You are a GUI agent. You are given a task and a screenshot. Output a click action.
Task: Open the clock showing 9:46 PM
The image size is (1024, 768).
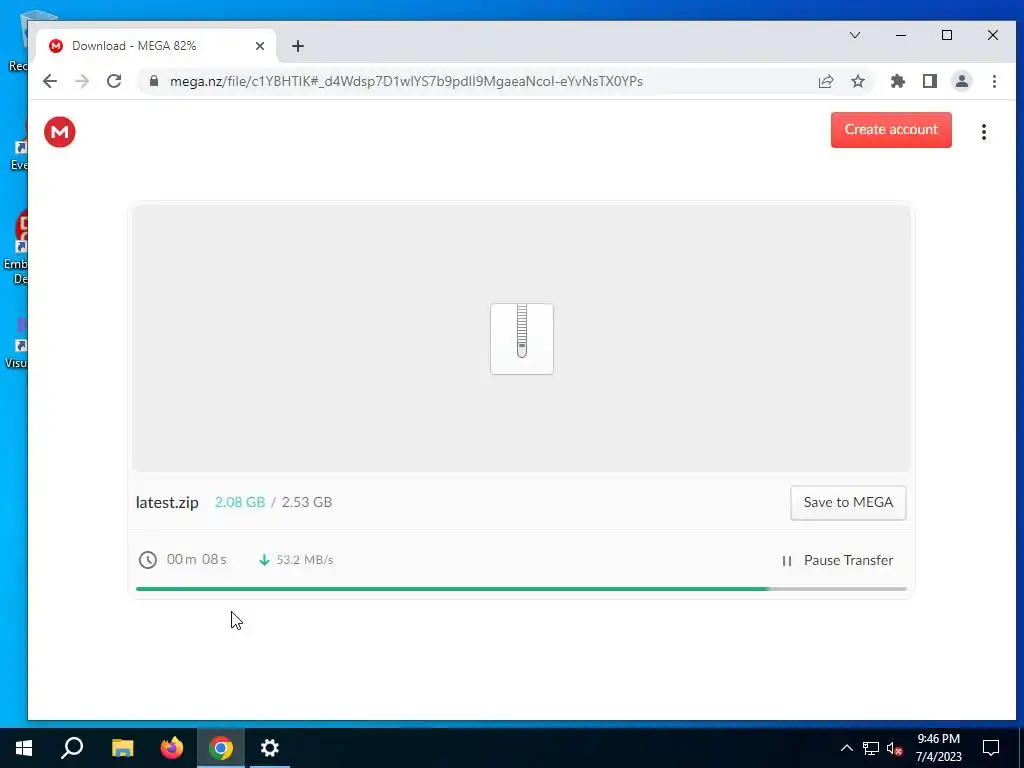pyautogui.click(x=938, y=748)
